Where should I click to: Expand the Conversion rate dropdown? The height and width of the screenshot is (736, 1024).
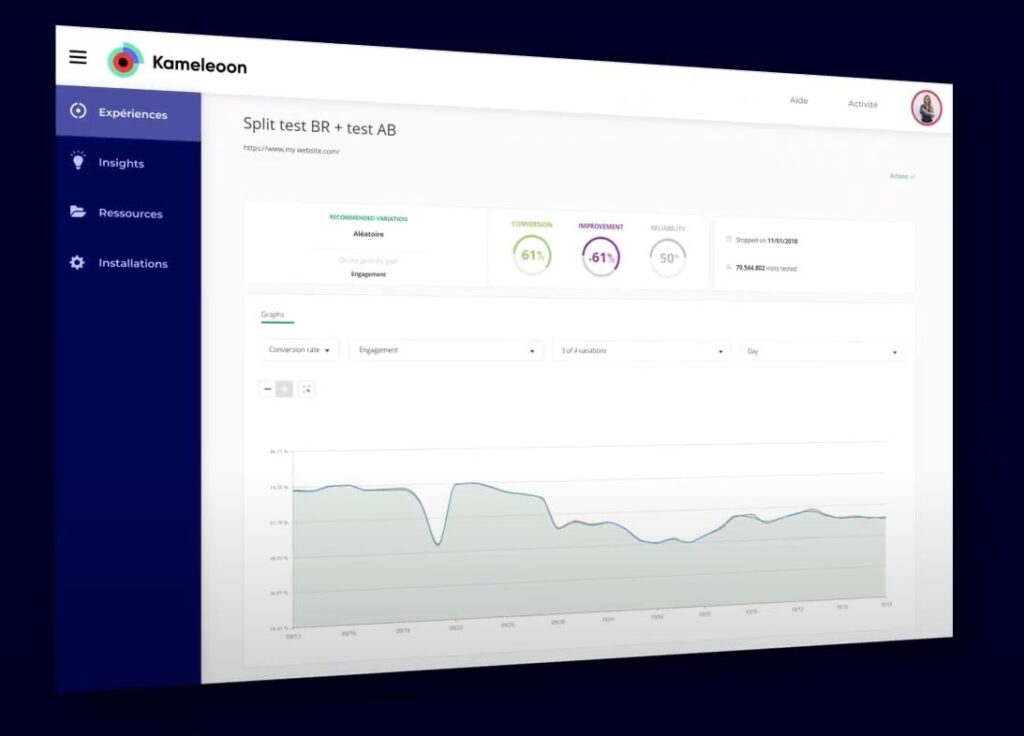(x=299, y=350)
